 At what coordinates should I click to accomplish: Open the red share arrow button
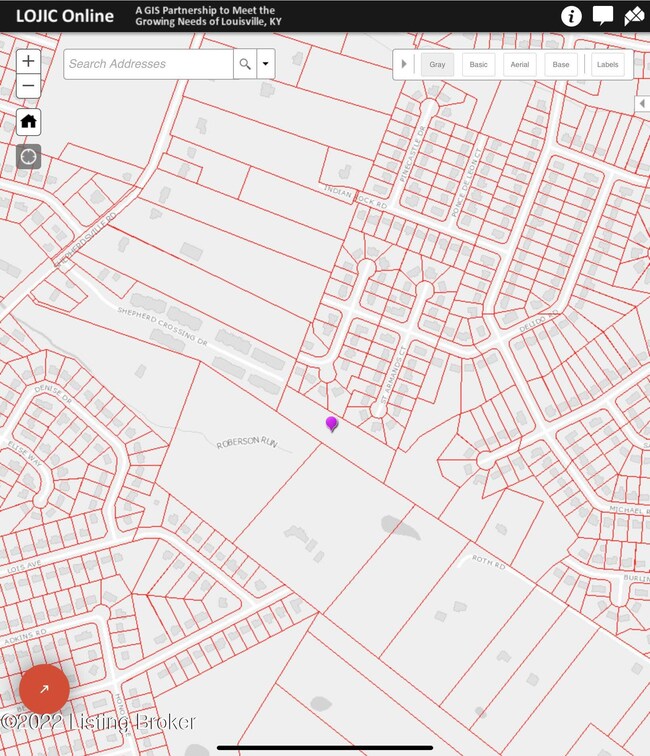pos(44,689)
